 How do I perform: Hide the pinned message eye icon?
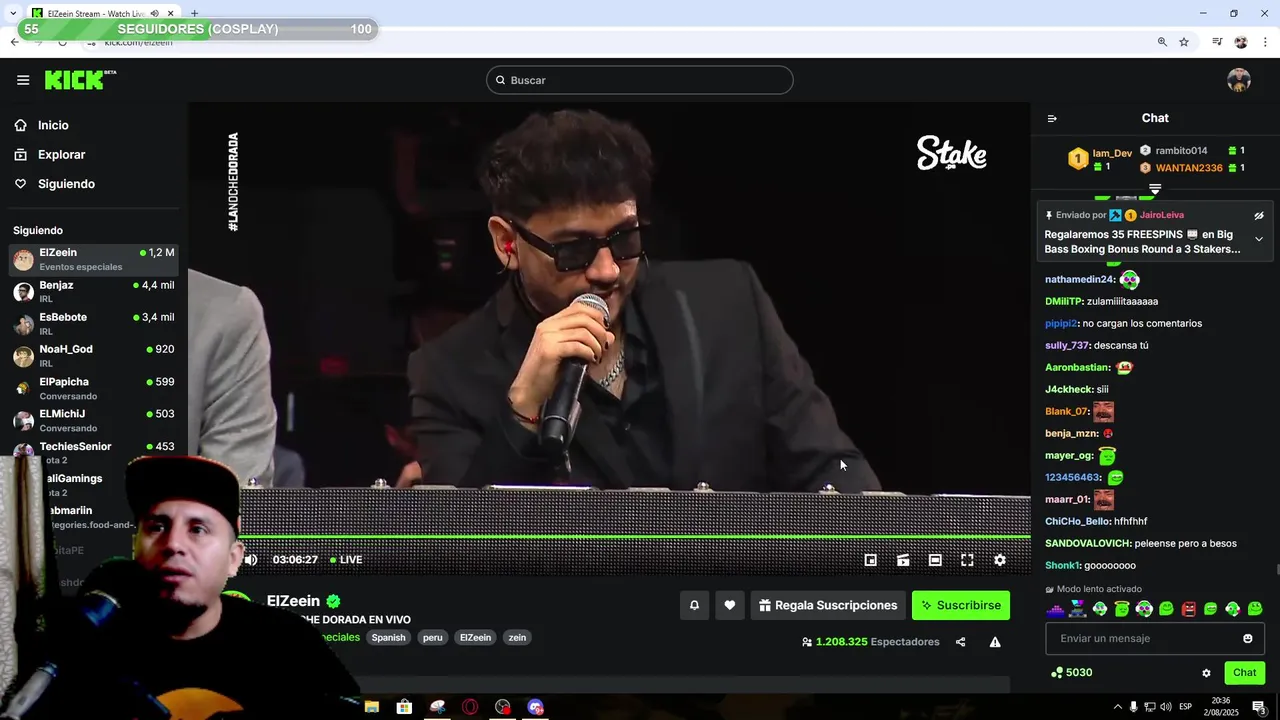point(1259,215)
